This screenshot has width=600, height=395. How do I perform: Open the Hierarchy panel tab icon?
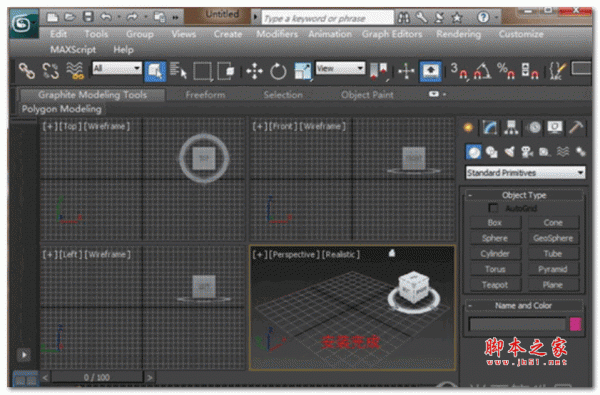coord(511,128)
